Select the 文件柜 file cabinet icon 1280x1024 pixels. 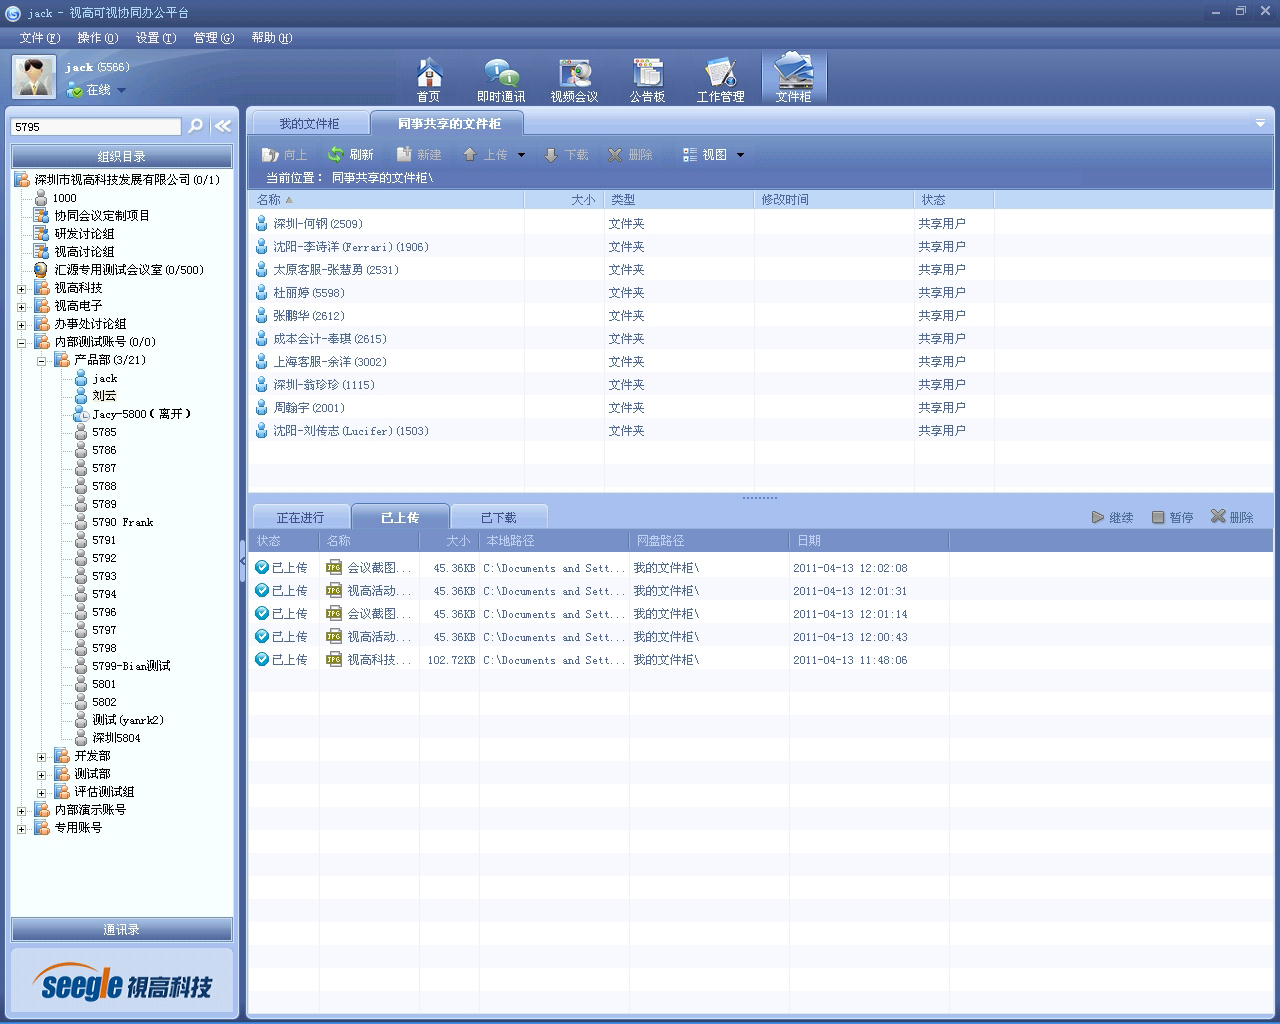(x=794, y=79)
